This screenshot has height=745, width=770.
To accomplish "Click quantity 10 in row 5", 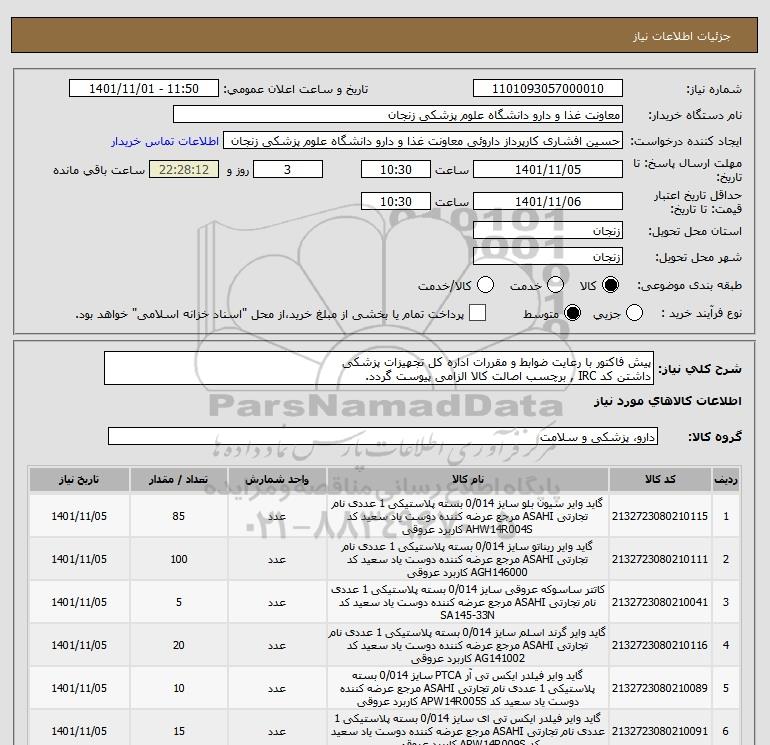I will click(179, 688).
